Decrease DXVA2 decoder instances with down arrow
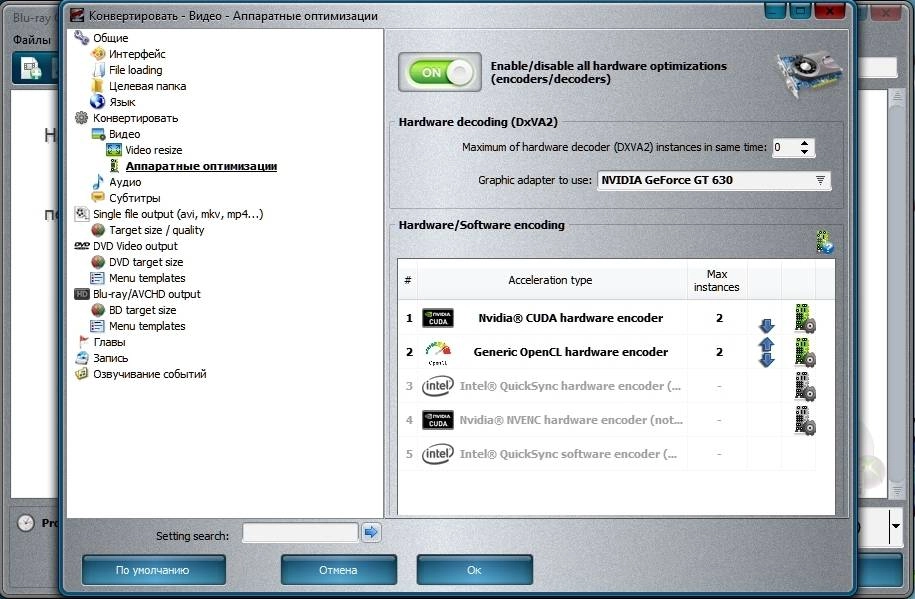The height and width of the screenshot is (599, 915). click(805, 152)
